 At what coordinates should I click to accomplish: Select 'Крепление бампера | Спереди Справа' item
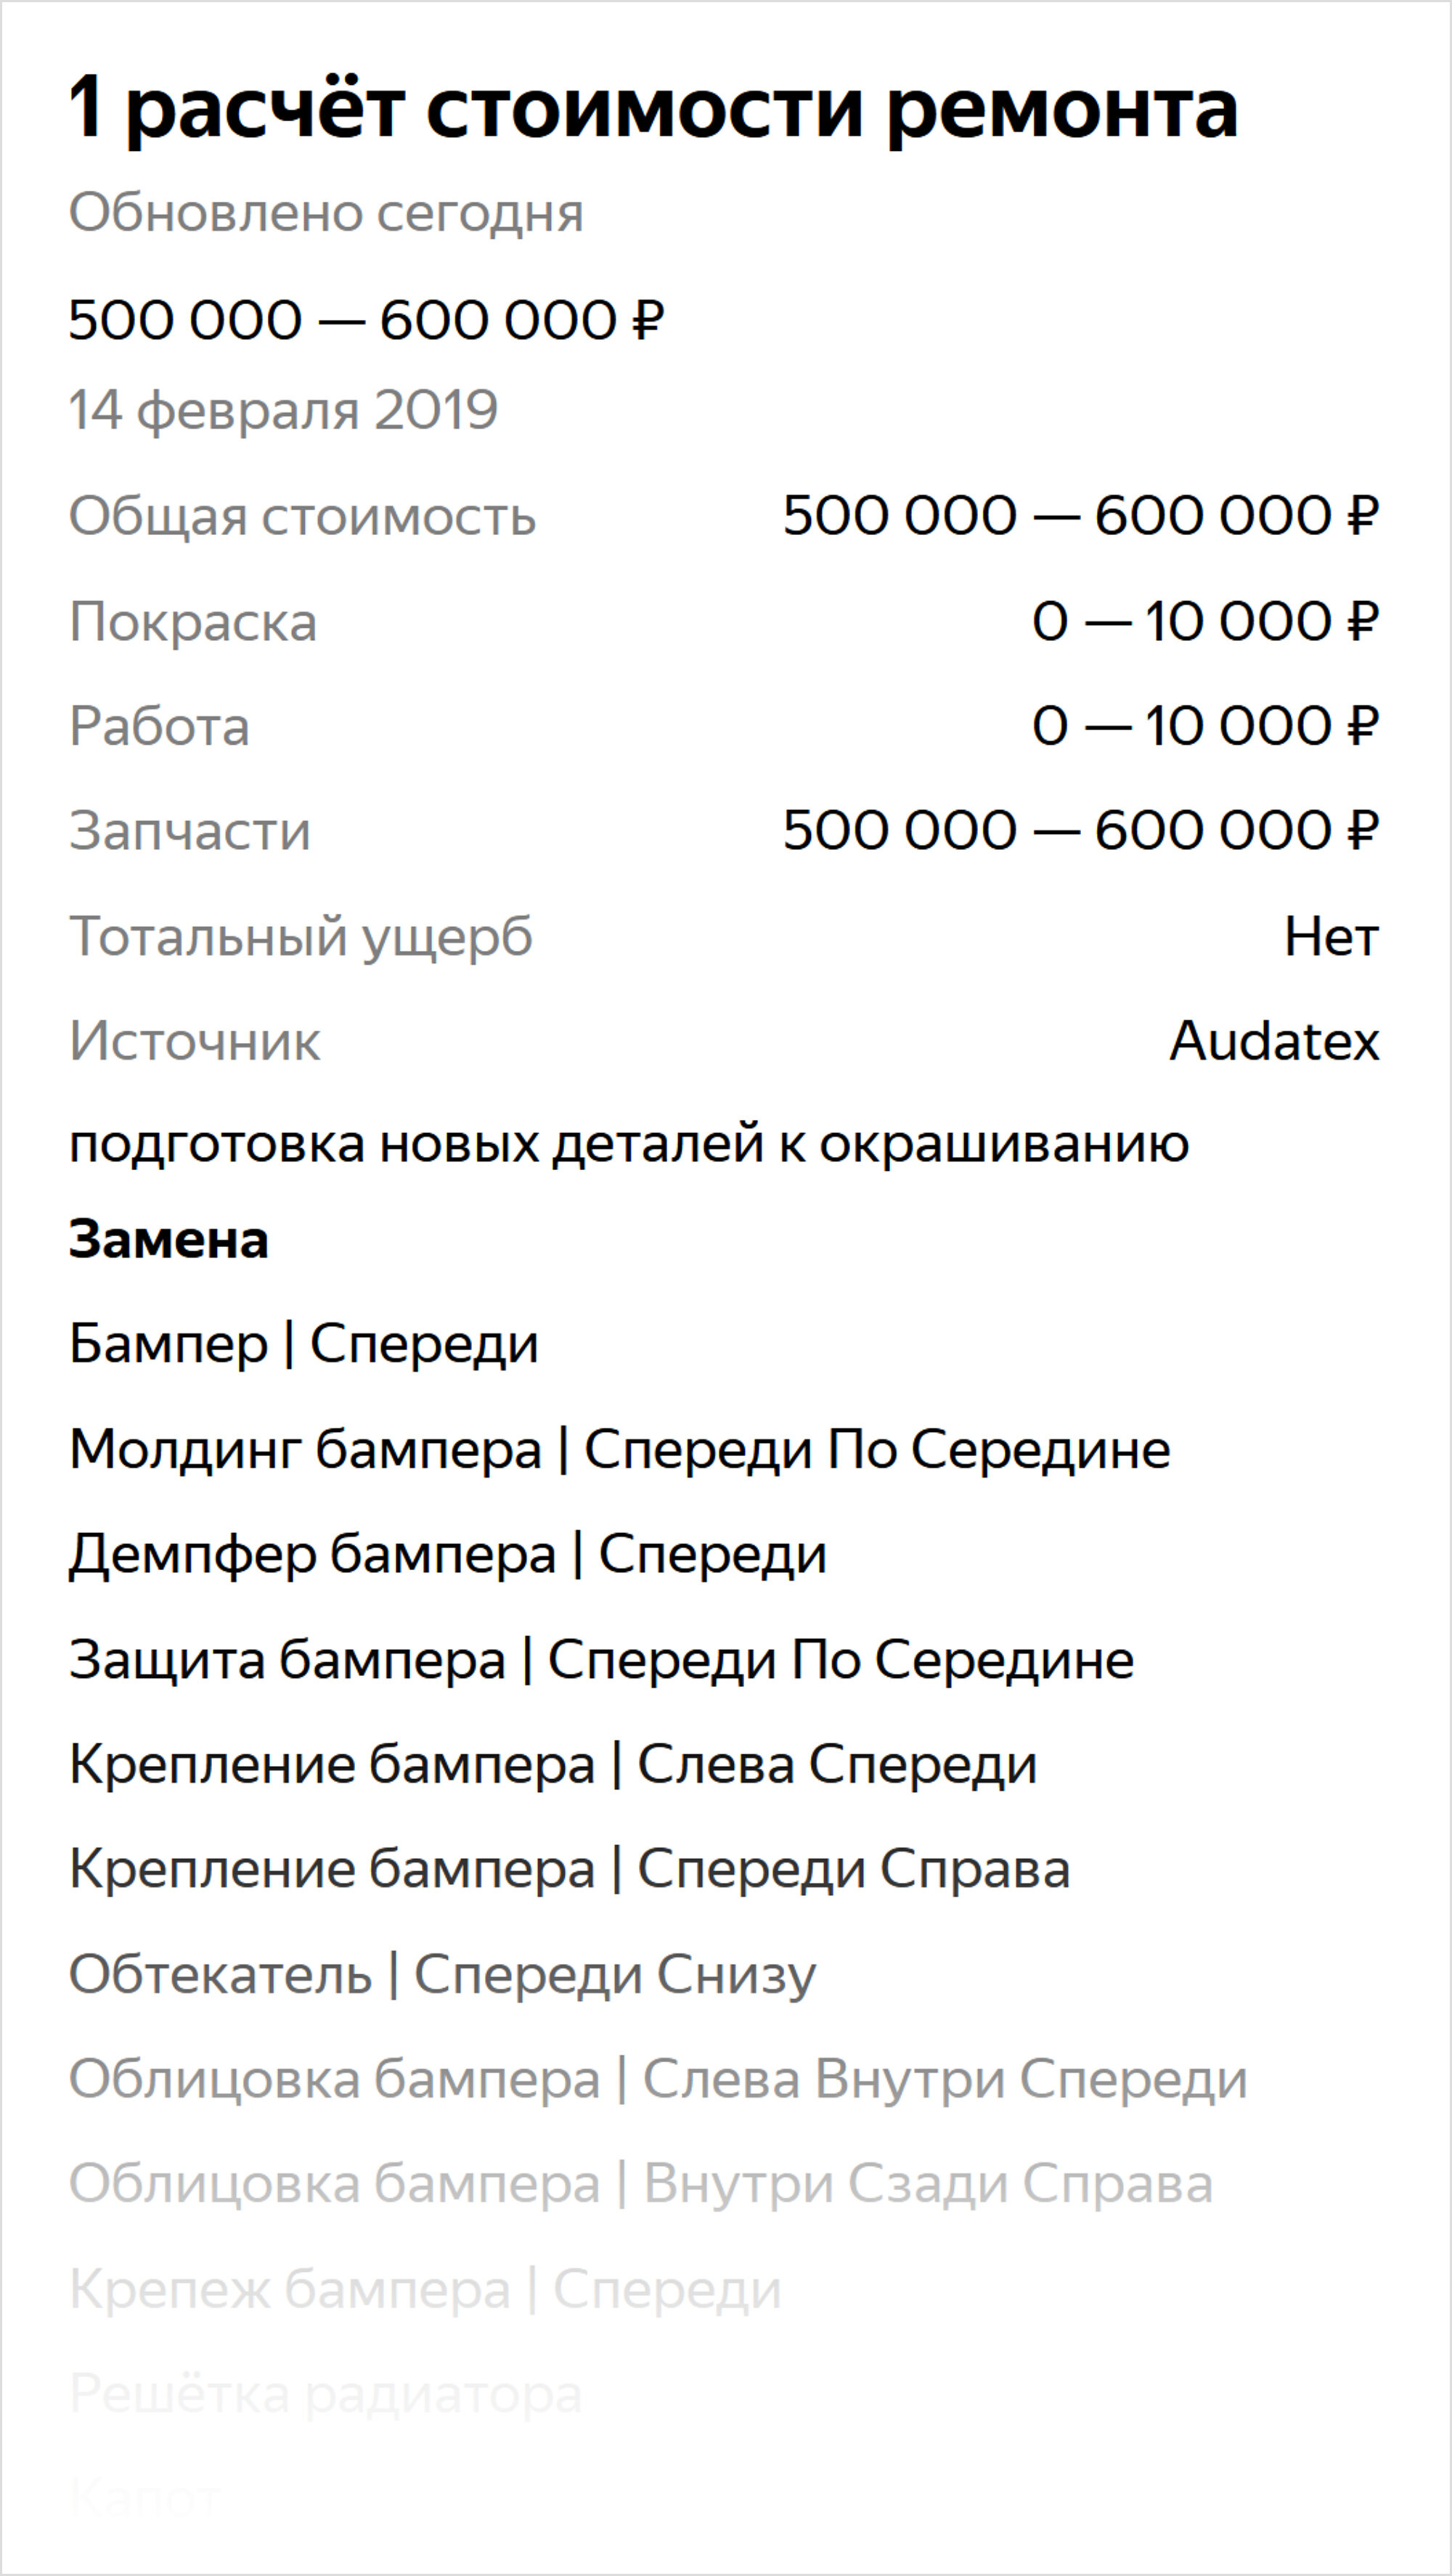tap(569, 1869)
